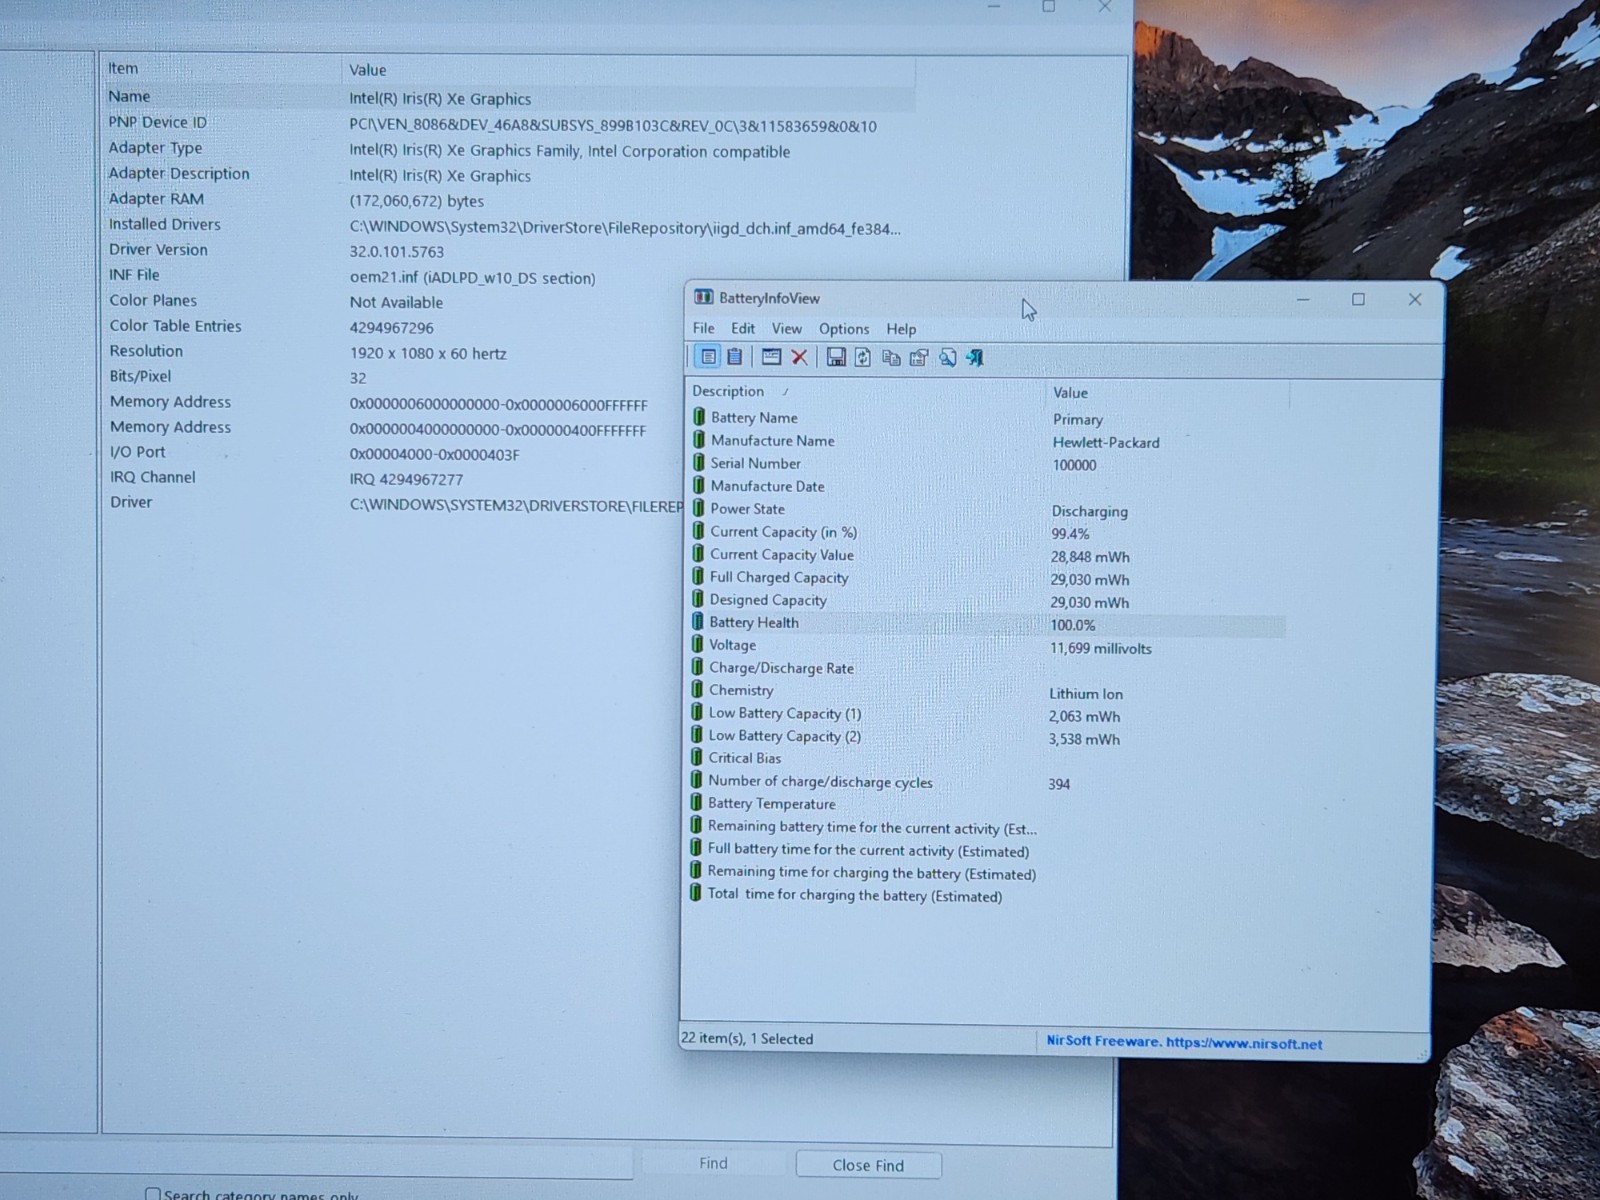This screenshot has width=1600, height=1200.
Task: Click battery icon beside Voltage row
Action: pyautogui.click(x=698, y=644)
